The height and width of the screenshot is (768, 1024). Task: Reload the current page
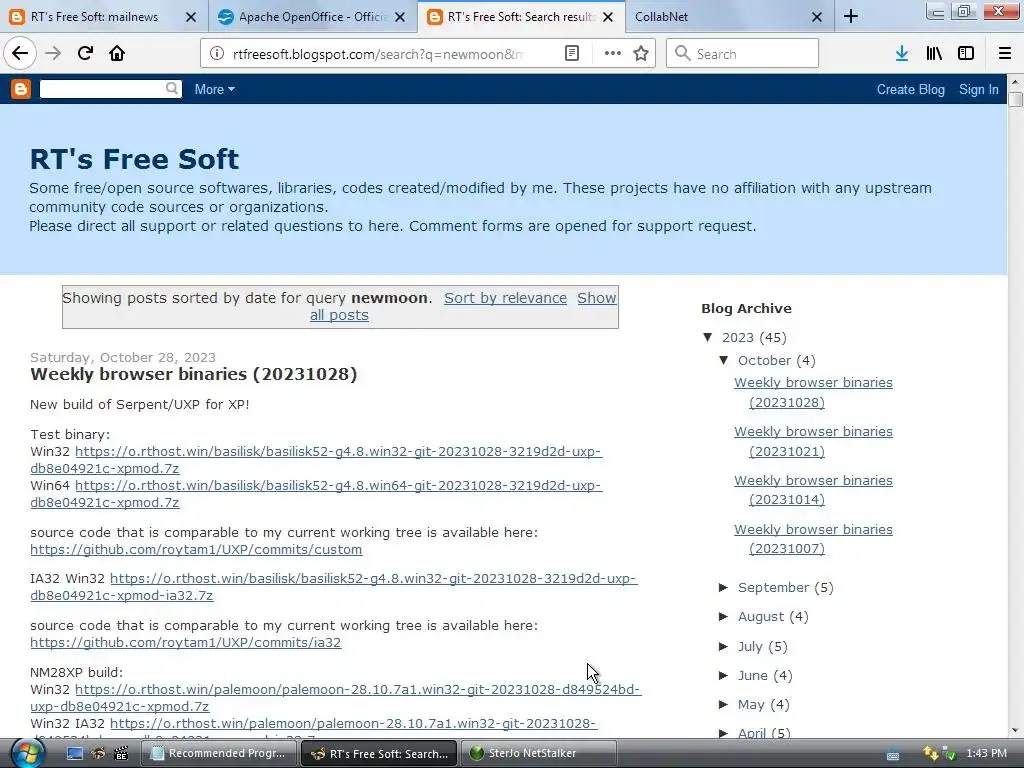[x=85, y=54]
